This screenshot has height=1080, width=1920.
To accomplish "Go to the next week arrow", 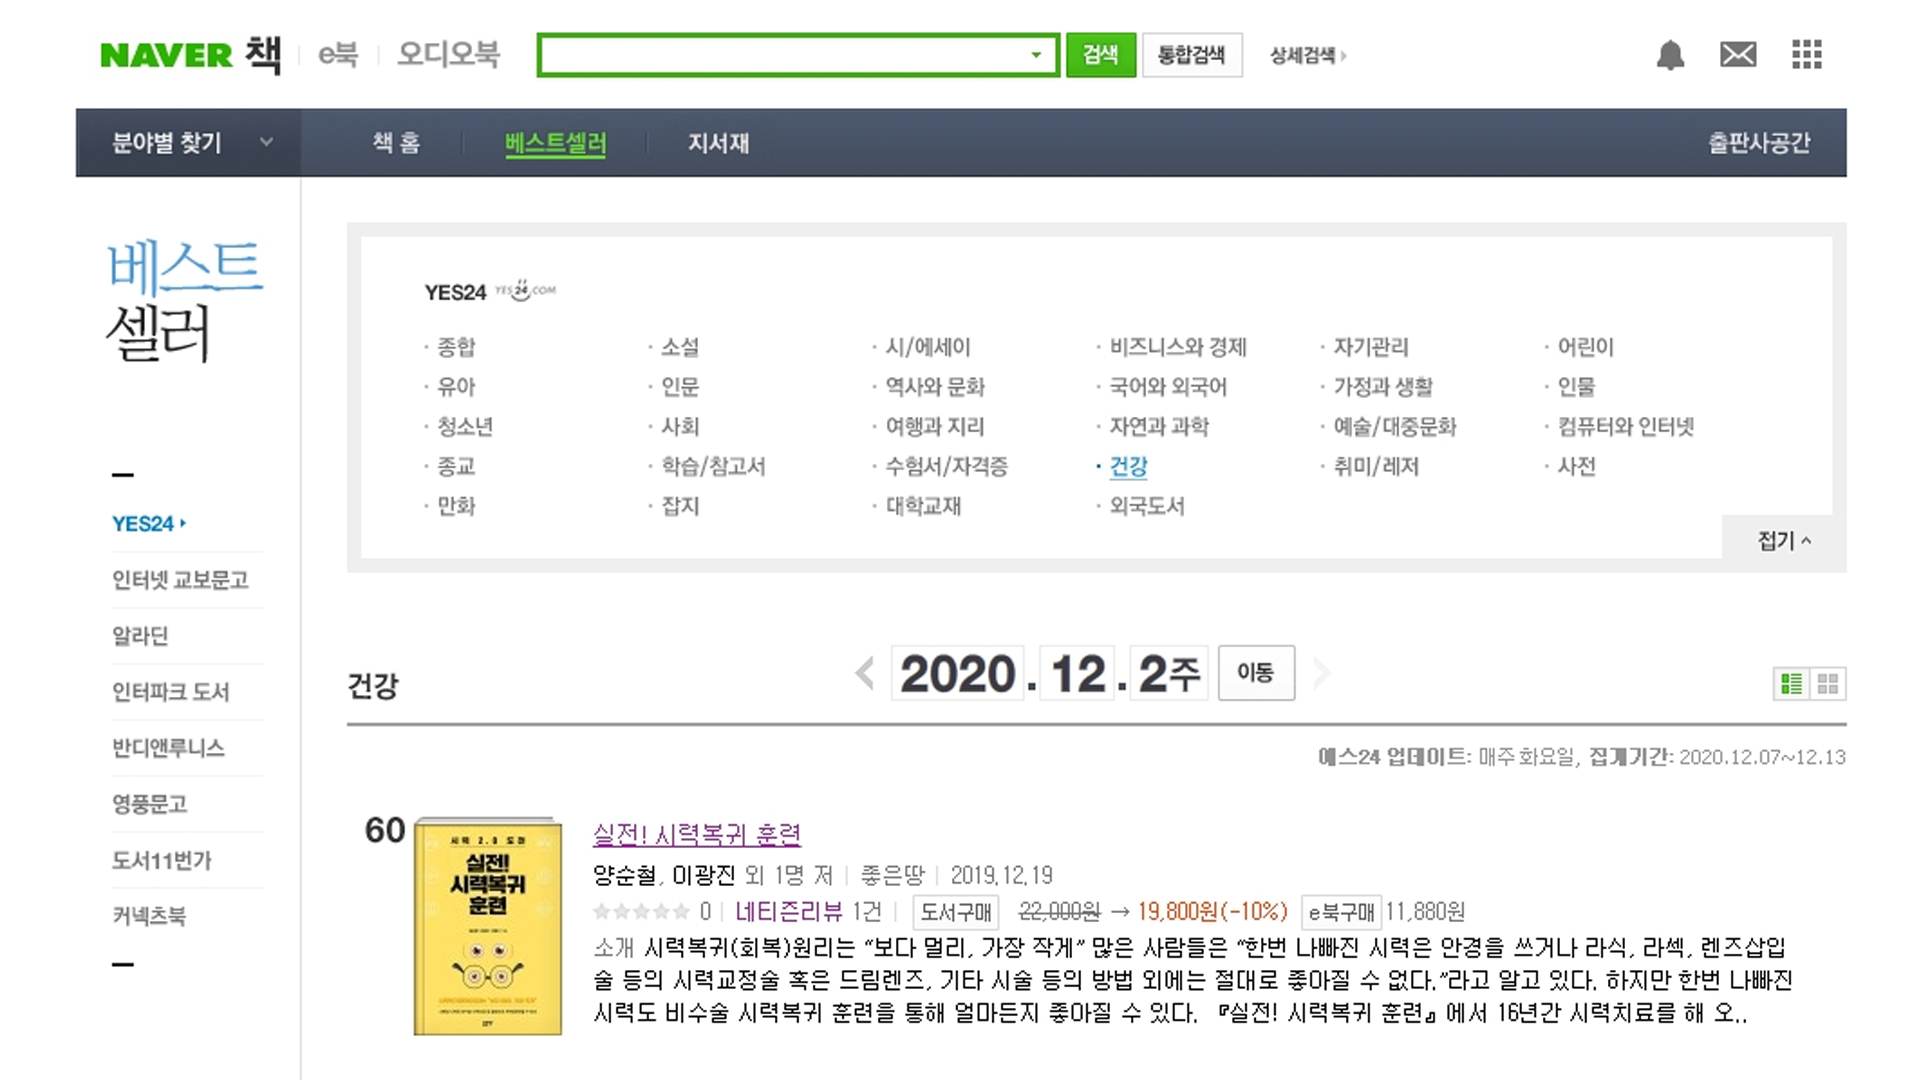I will 1321,673.
